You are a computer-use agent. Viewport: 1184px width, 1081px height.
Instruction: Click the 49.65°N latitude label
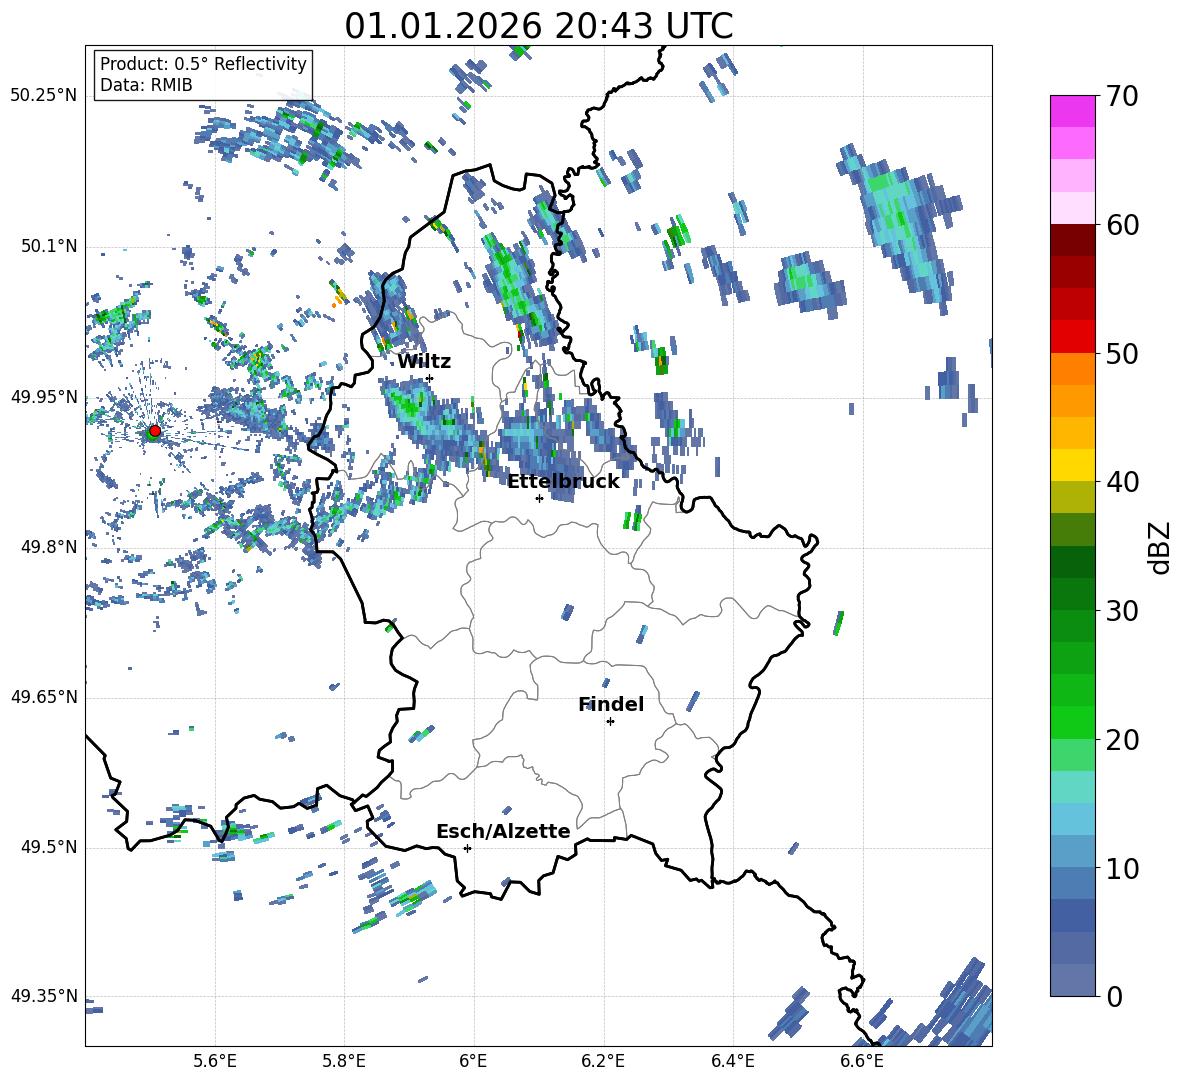tap(44, 696)
